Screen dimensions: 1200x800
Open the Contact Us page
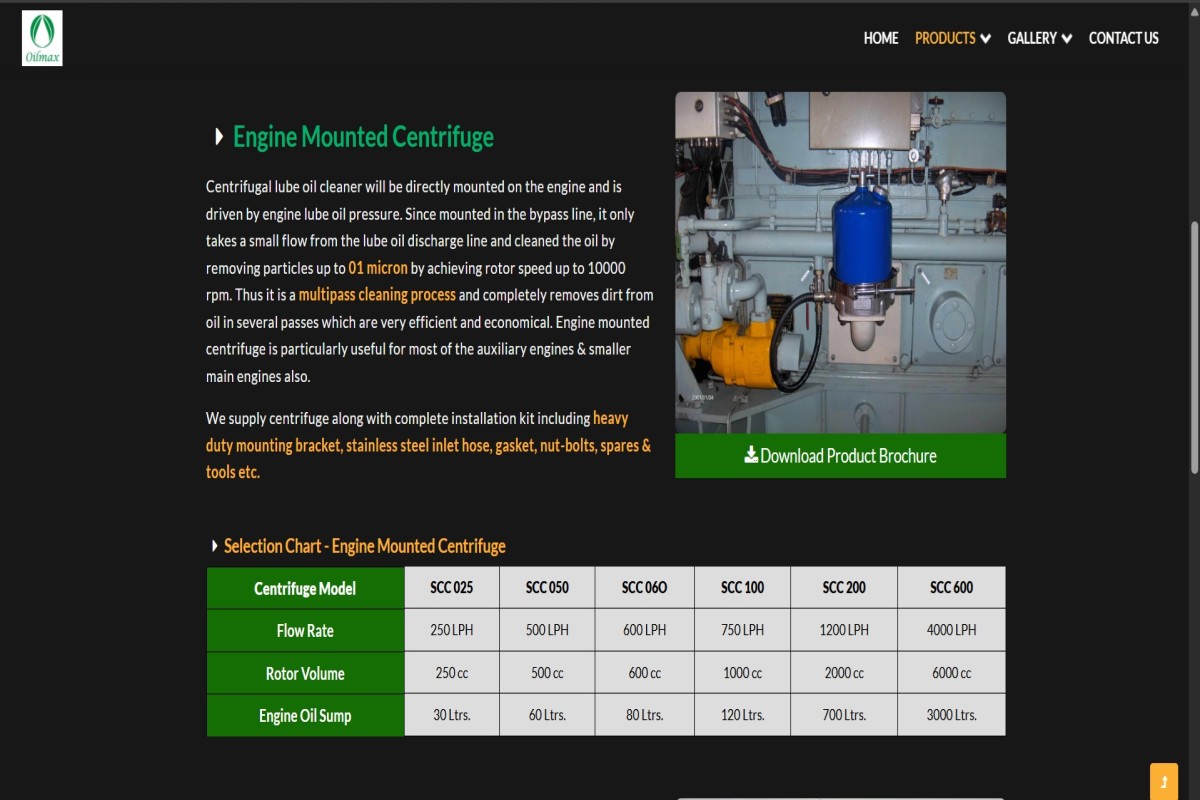pyautogui.click(x=1123, y=38)
